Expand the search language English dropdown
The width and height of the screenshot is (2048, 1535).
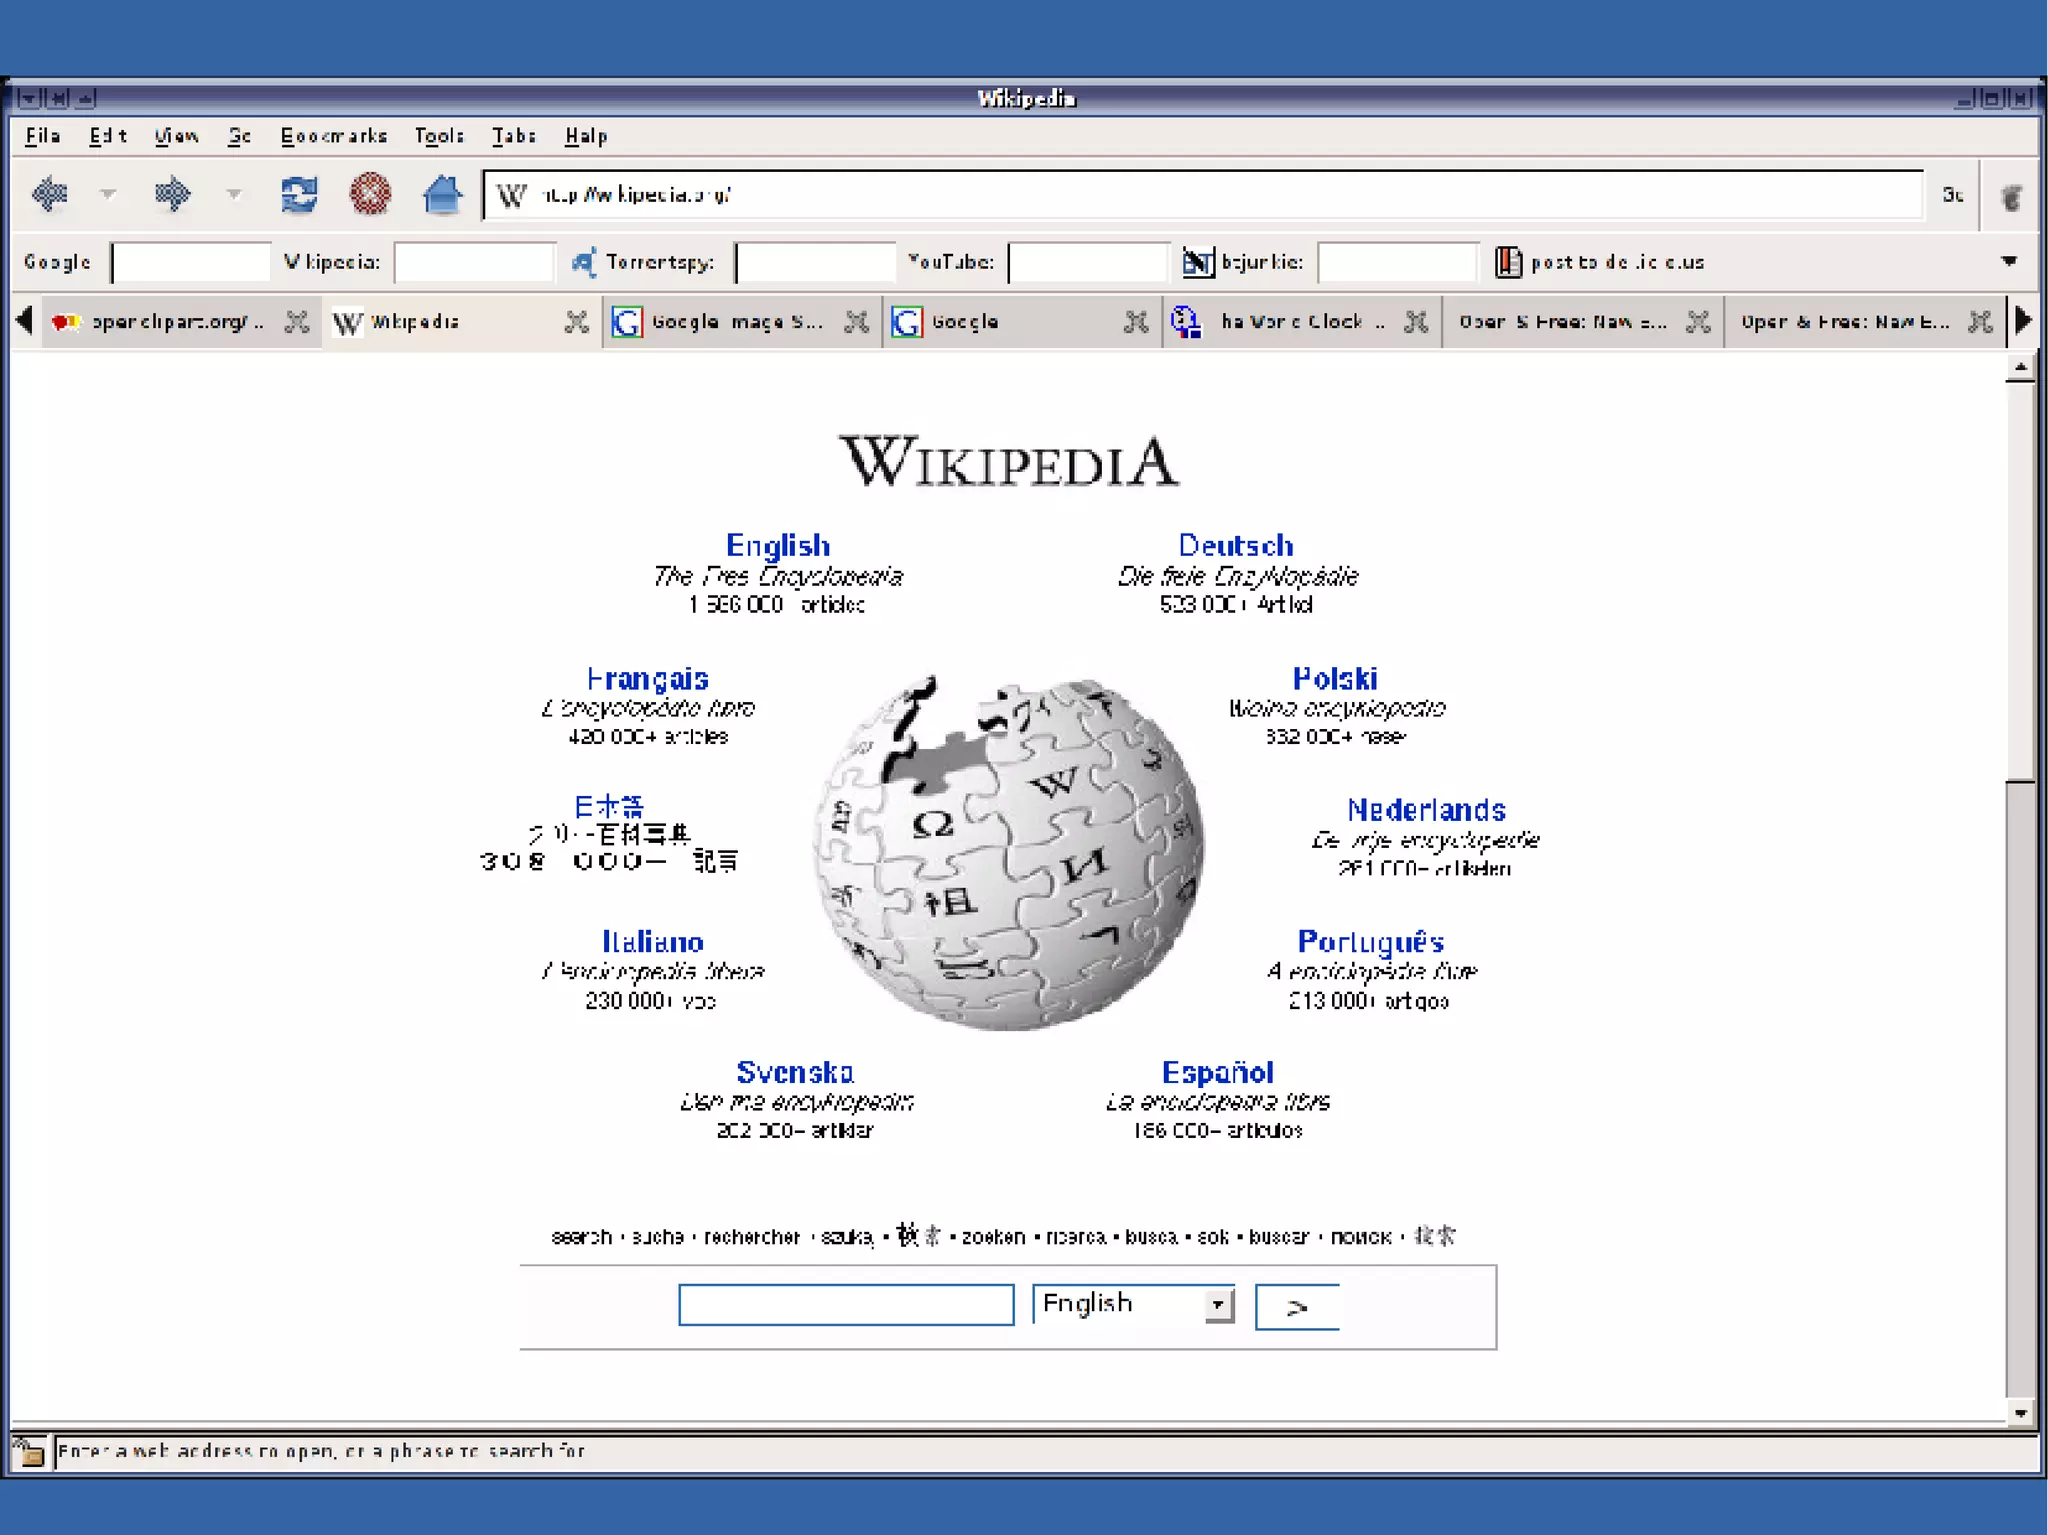click(x=1218, y=1305)
